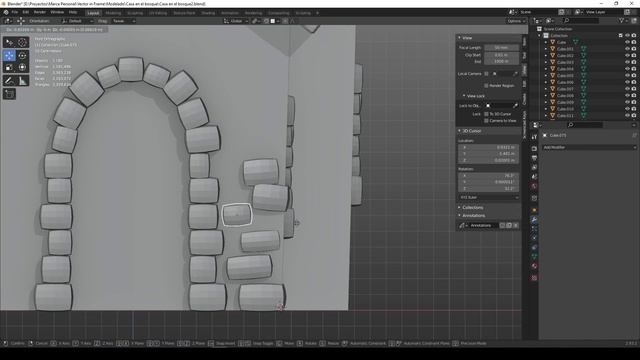
Task: Open the Texture properties tab icon
Action: [x=534, y=278]
